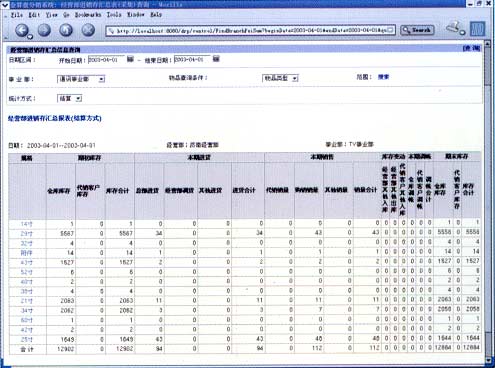Click the Stop loading icon

[x=88, y=30]
